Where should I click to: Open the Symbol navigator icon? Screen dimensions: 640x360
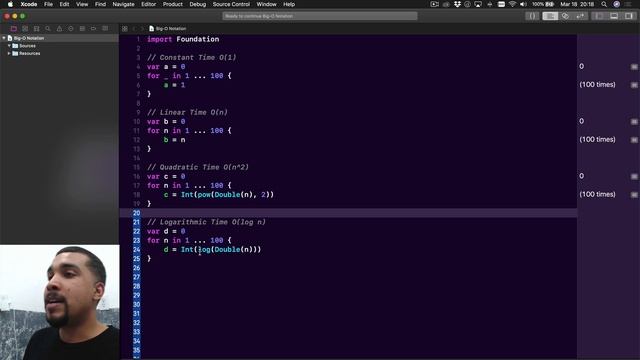click(x=36, y=29)
